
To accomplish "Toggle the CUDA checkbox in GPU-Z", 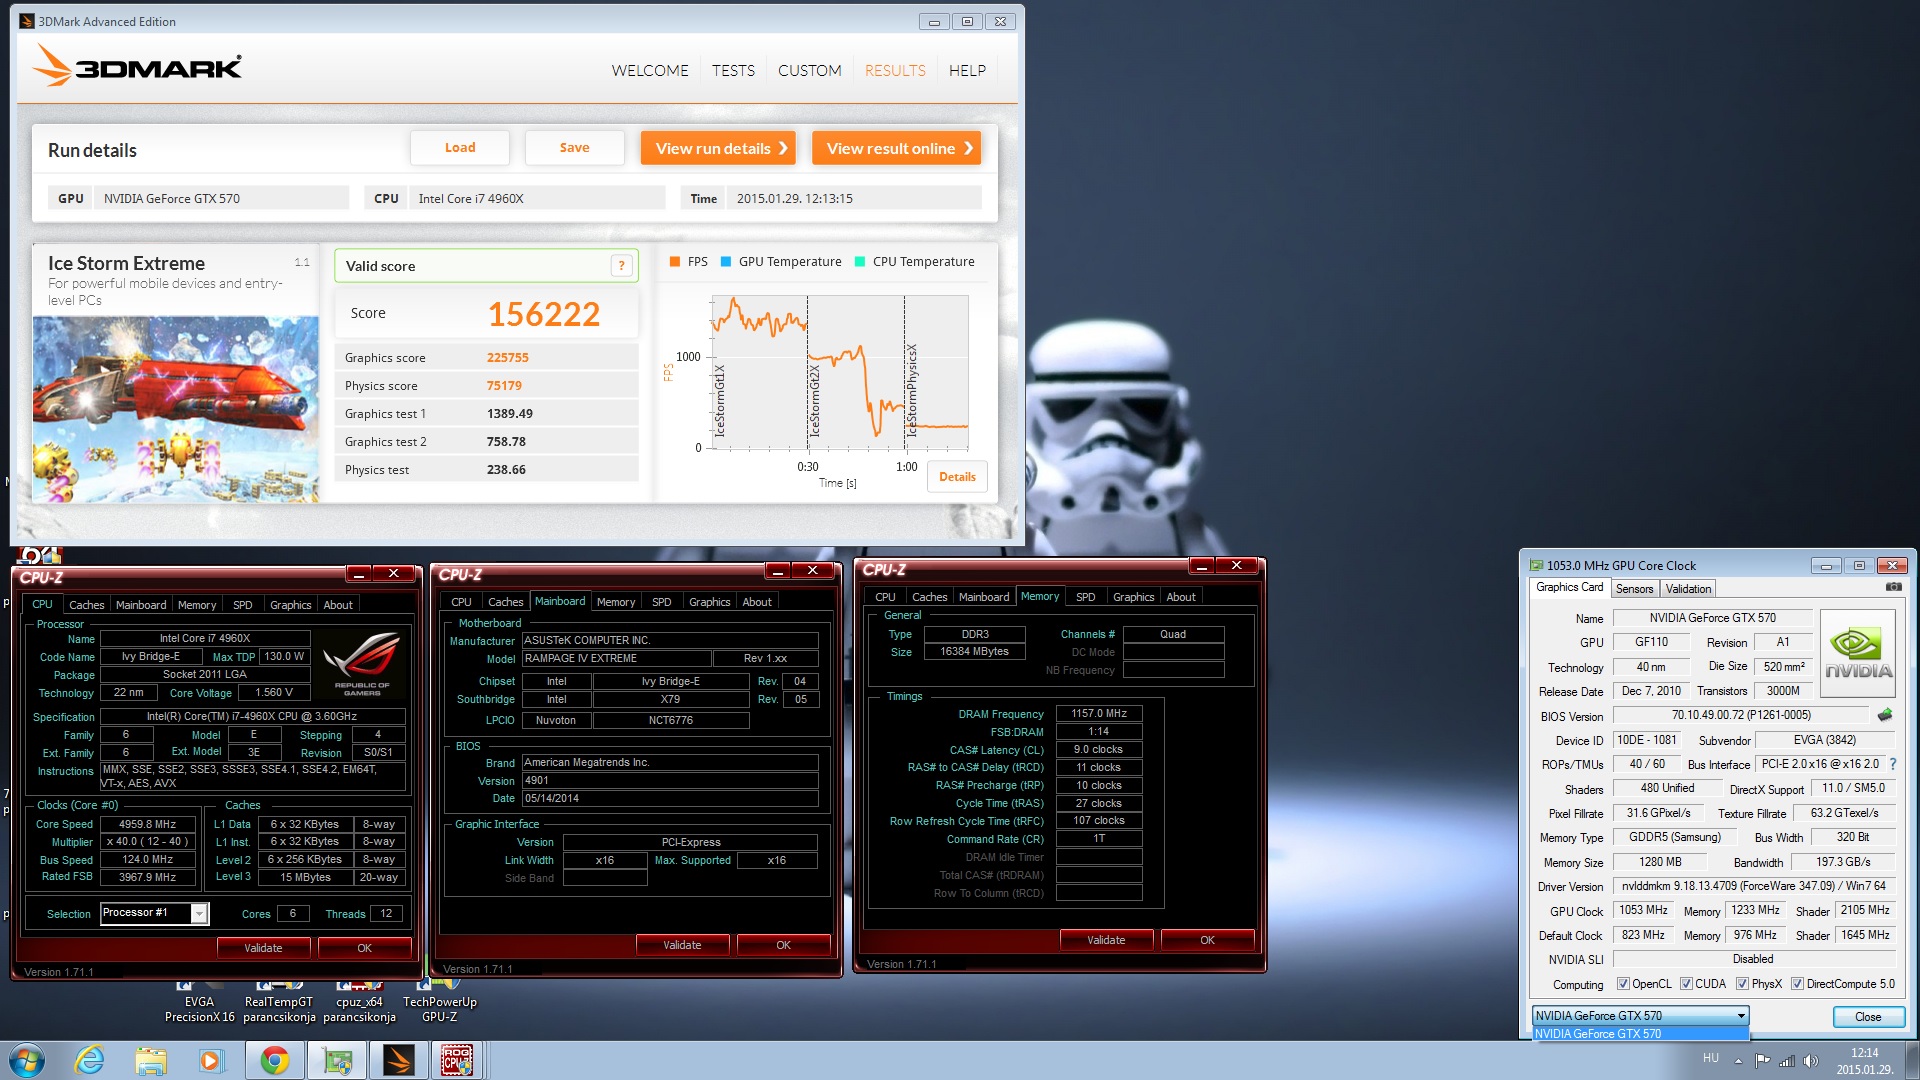I will pyautogui.click(x=1686, y=984).
